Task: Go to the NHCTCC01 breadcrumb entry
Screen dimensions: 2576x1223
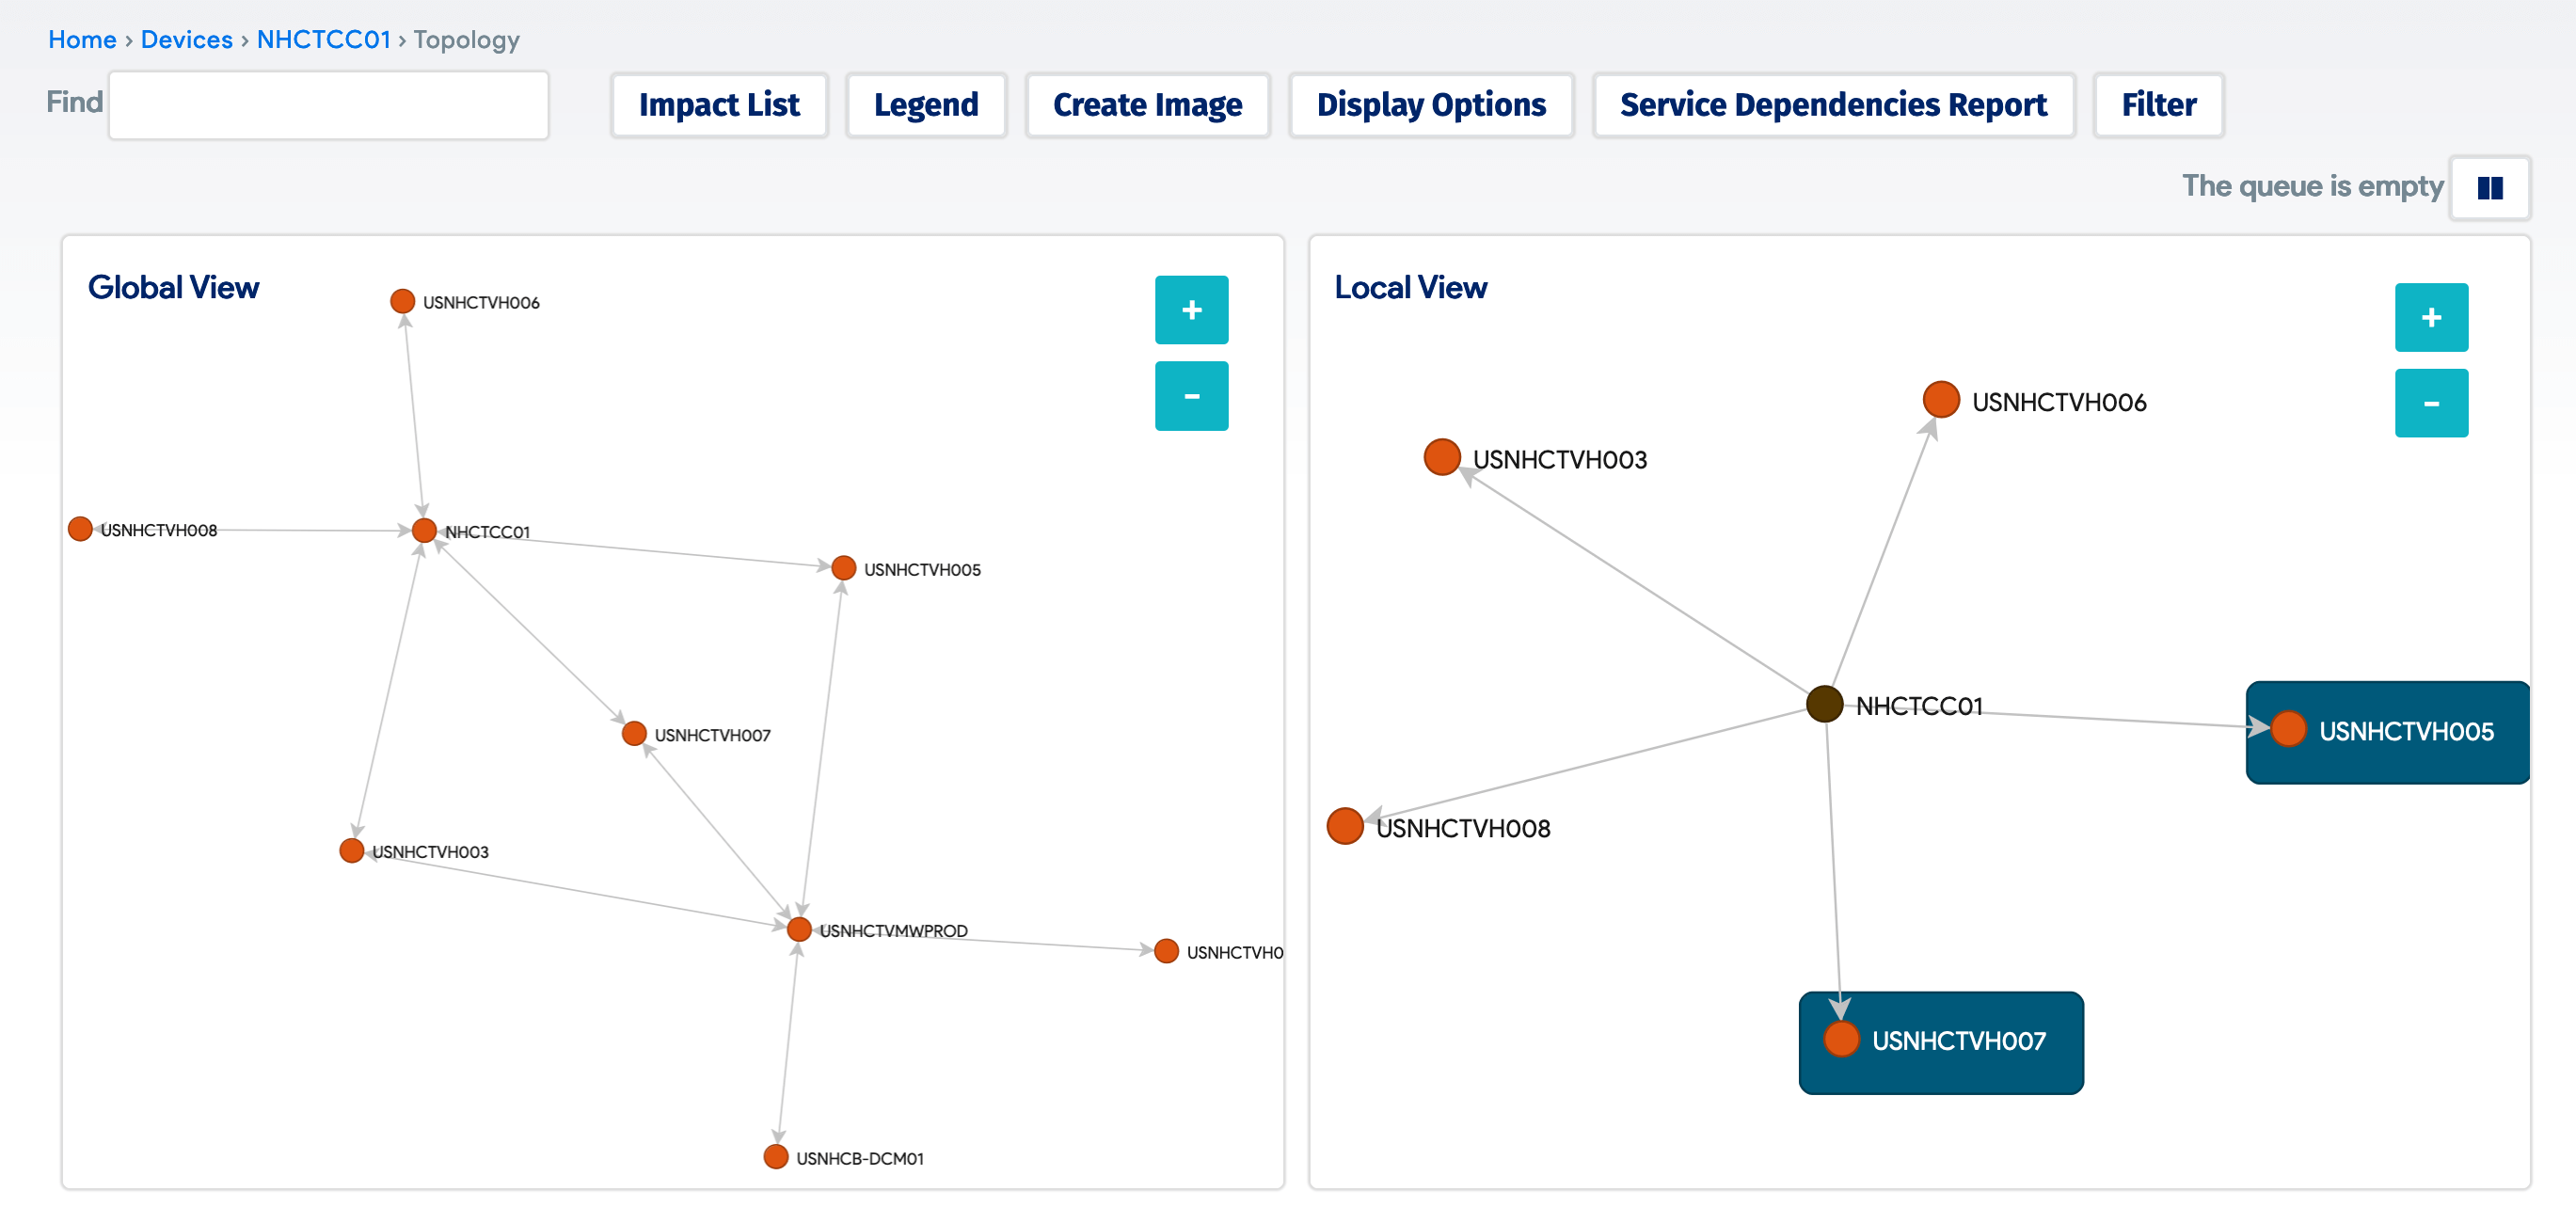Action: coord(324,39)
